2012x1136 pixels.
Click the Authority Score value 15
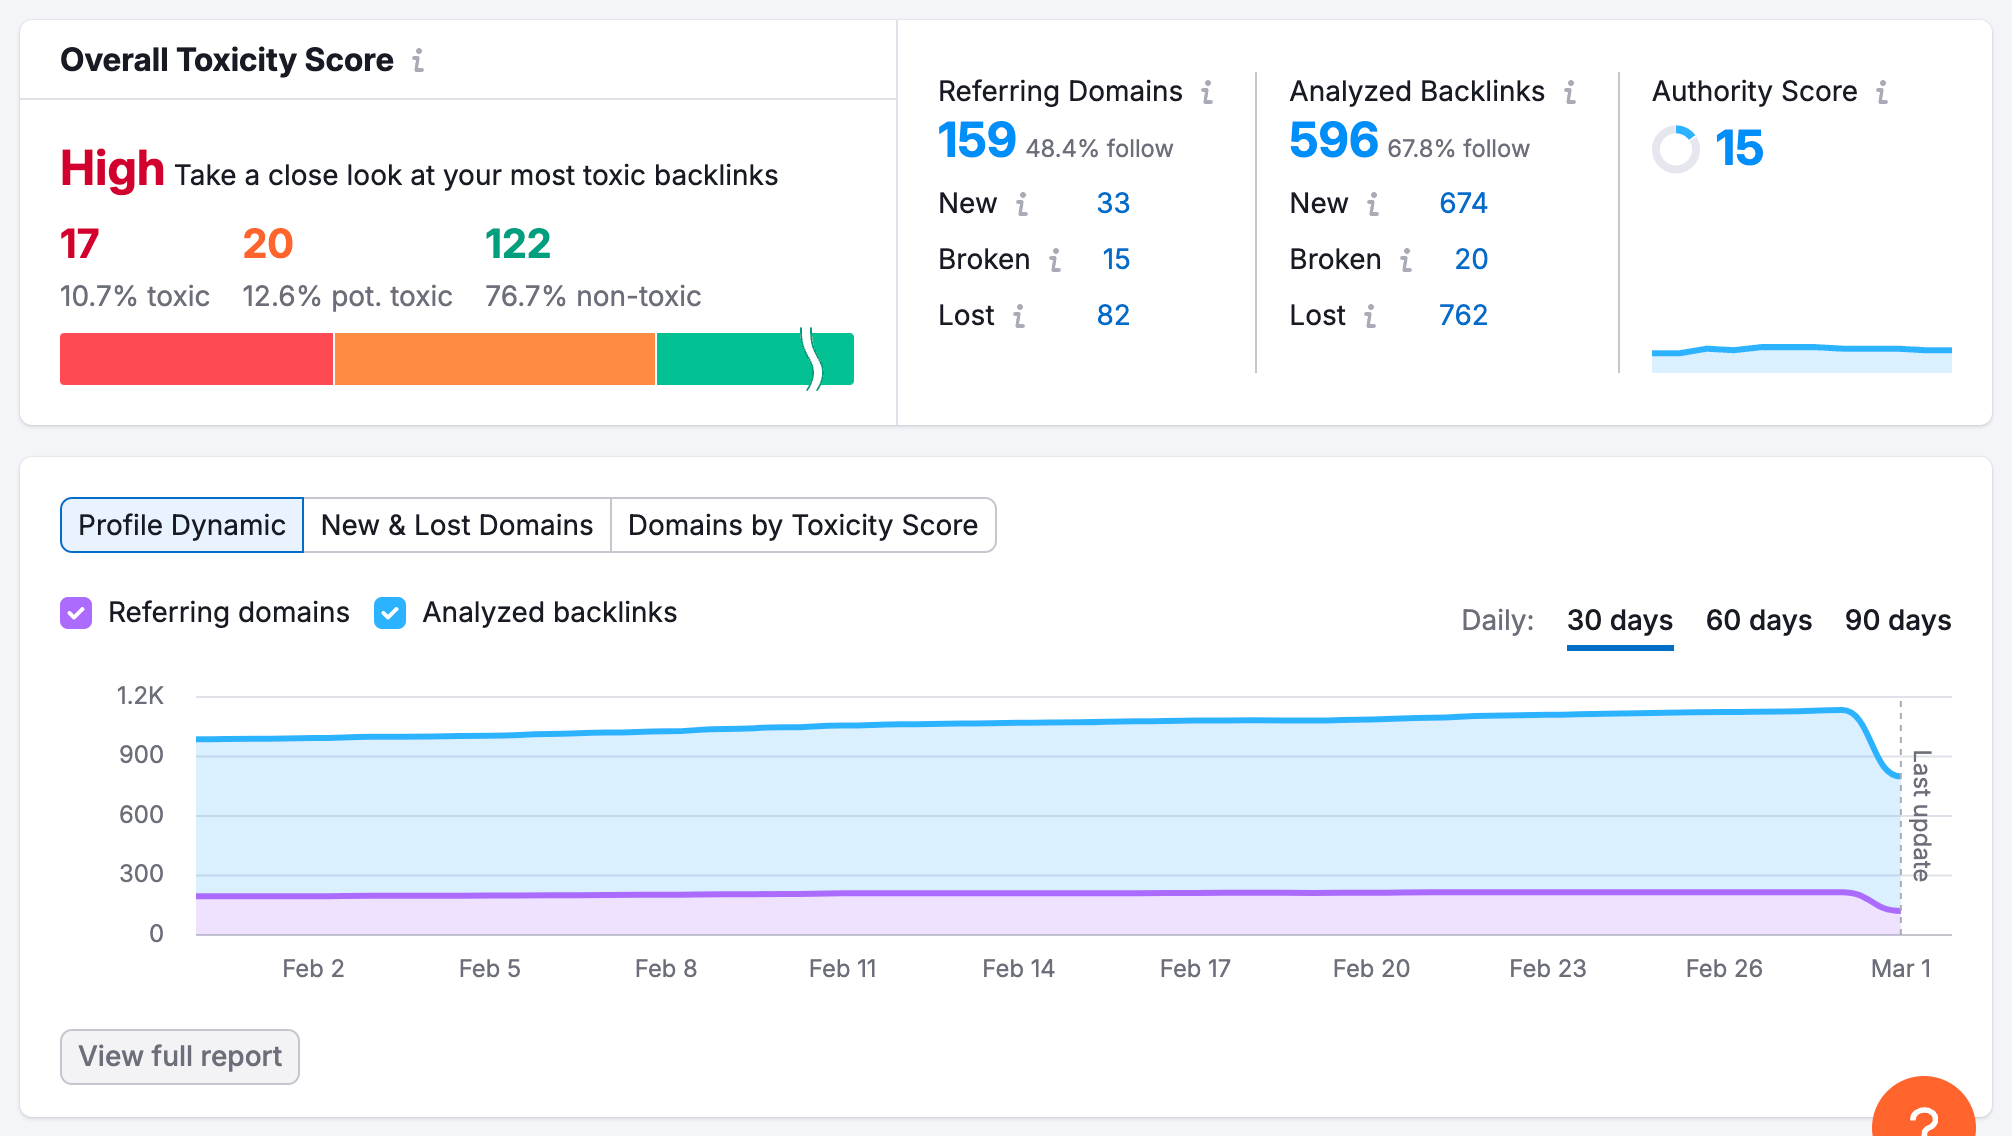[1740, 149]
